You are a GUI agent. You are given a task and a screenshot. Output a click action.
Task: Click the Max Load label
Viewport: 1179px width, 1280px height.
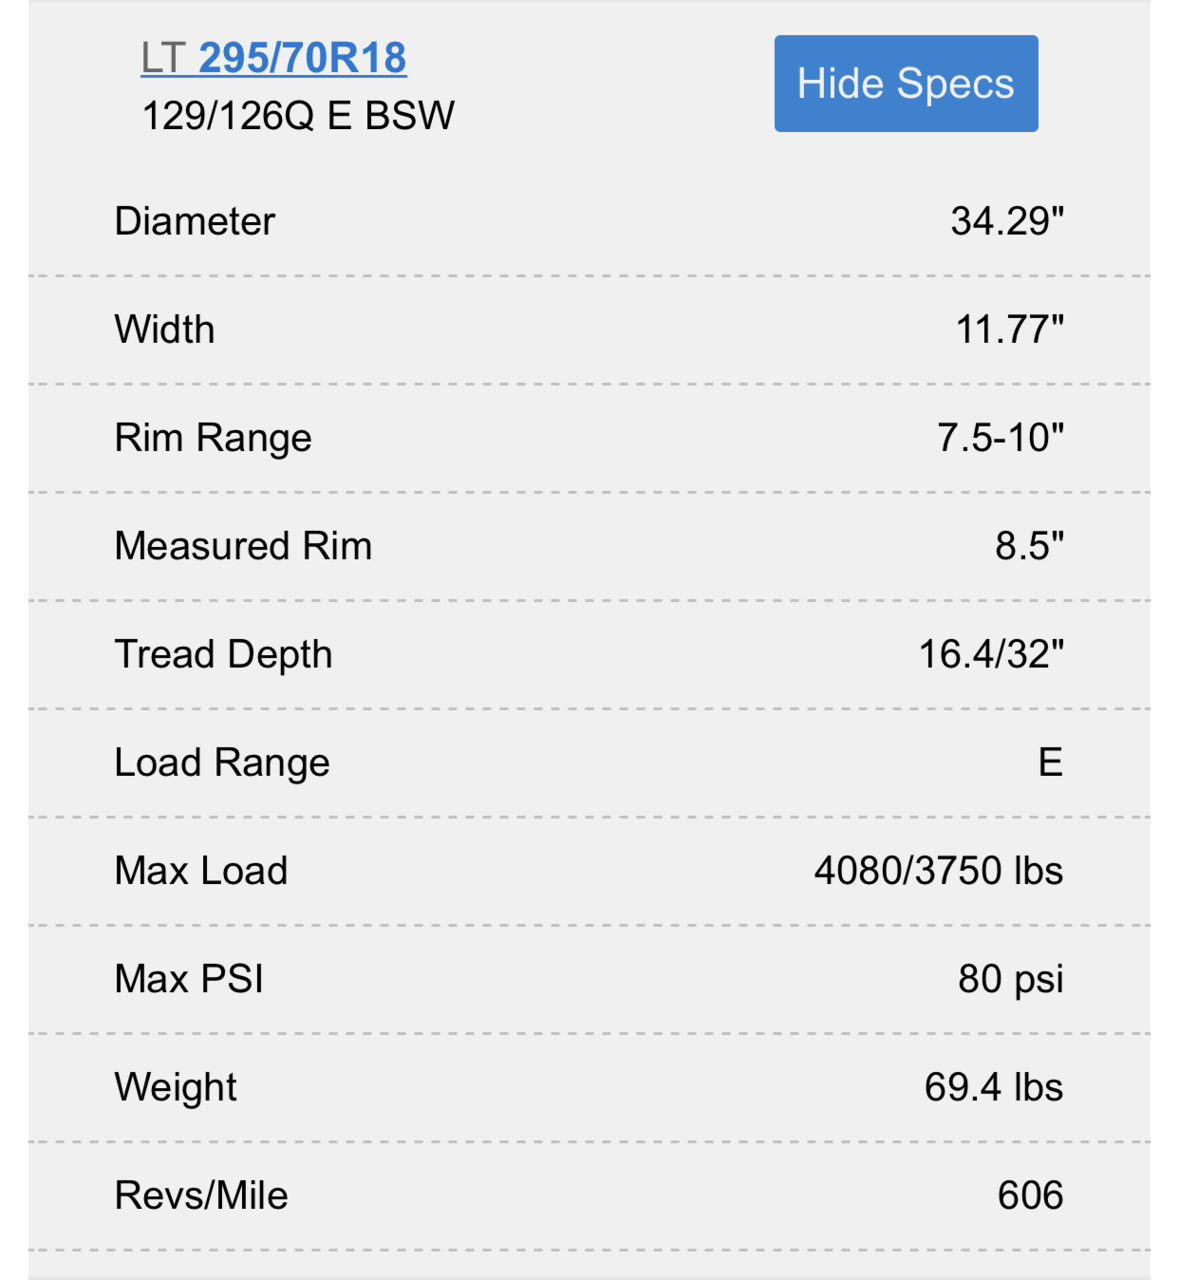point(201,871)
